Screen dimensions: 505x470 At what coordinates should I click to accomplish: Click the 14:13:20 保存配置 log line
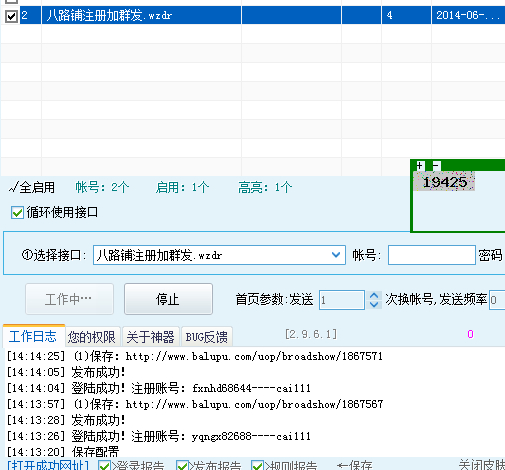pos(63,452)
